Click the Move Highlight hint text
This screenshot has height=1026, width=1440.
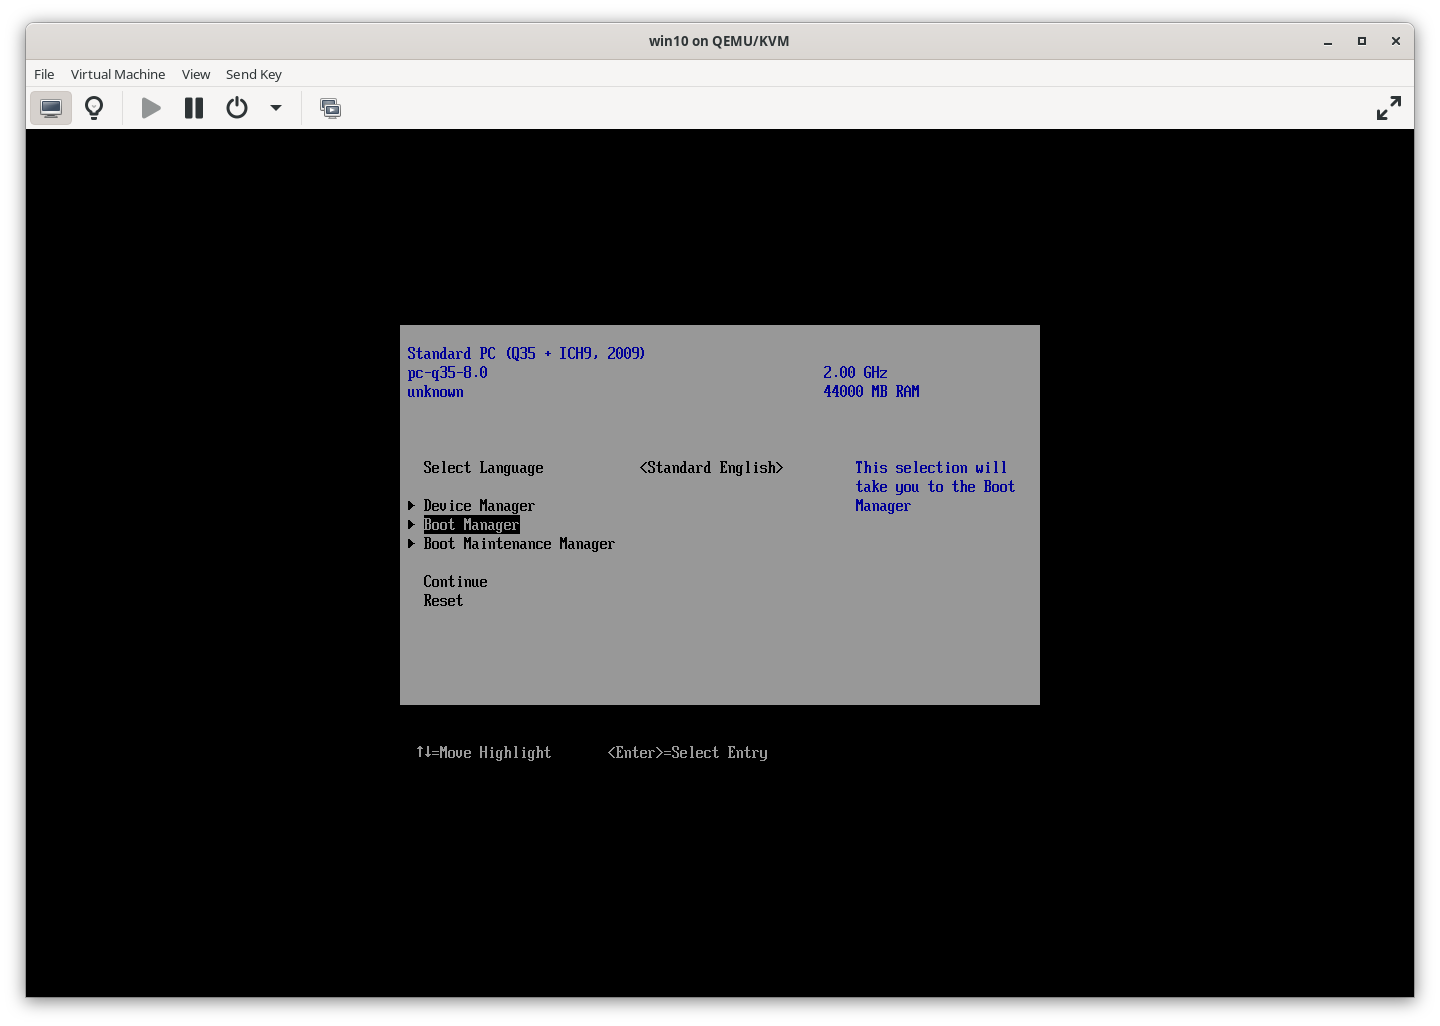[483, 753]
